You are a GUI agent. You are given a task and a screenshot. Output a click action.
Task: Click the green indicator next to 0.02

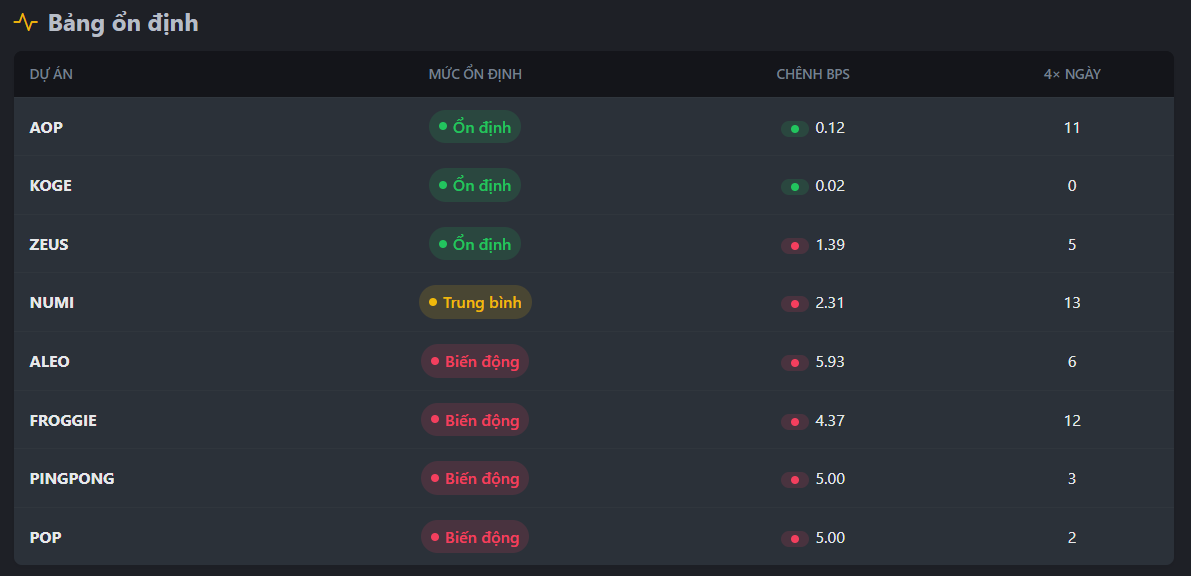(795, 187)
